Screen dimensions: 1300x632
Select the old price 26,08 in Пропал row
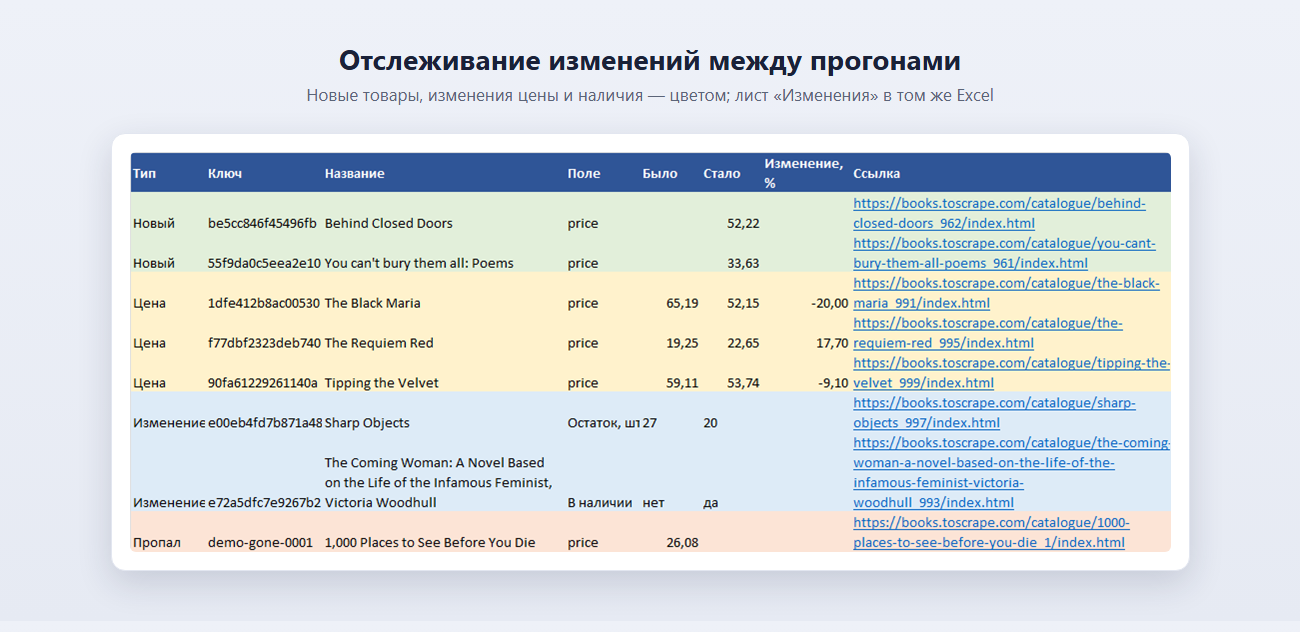pyautogui.click(x=682, y=543)
